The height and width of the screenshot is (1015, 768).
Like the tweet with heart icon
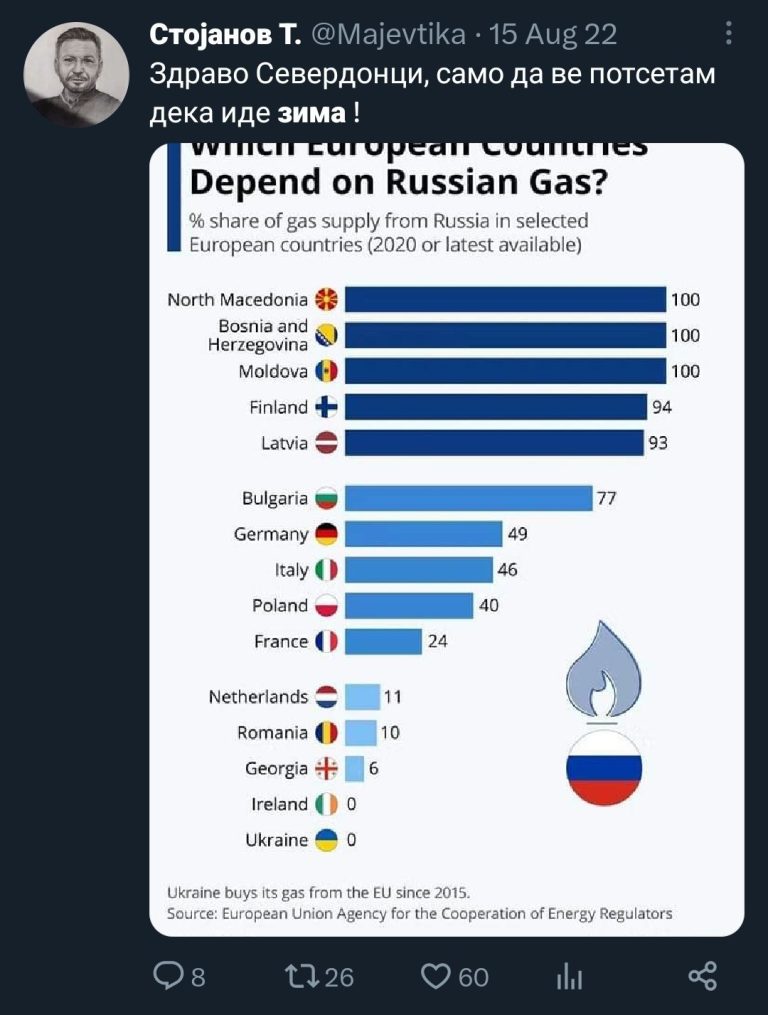[x=436, y=976]
